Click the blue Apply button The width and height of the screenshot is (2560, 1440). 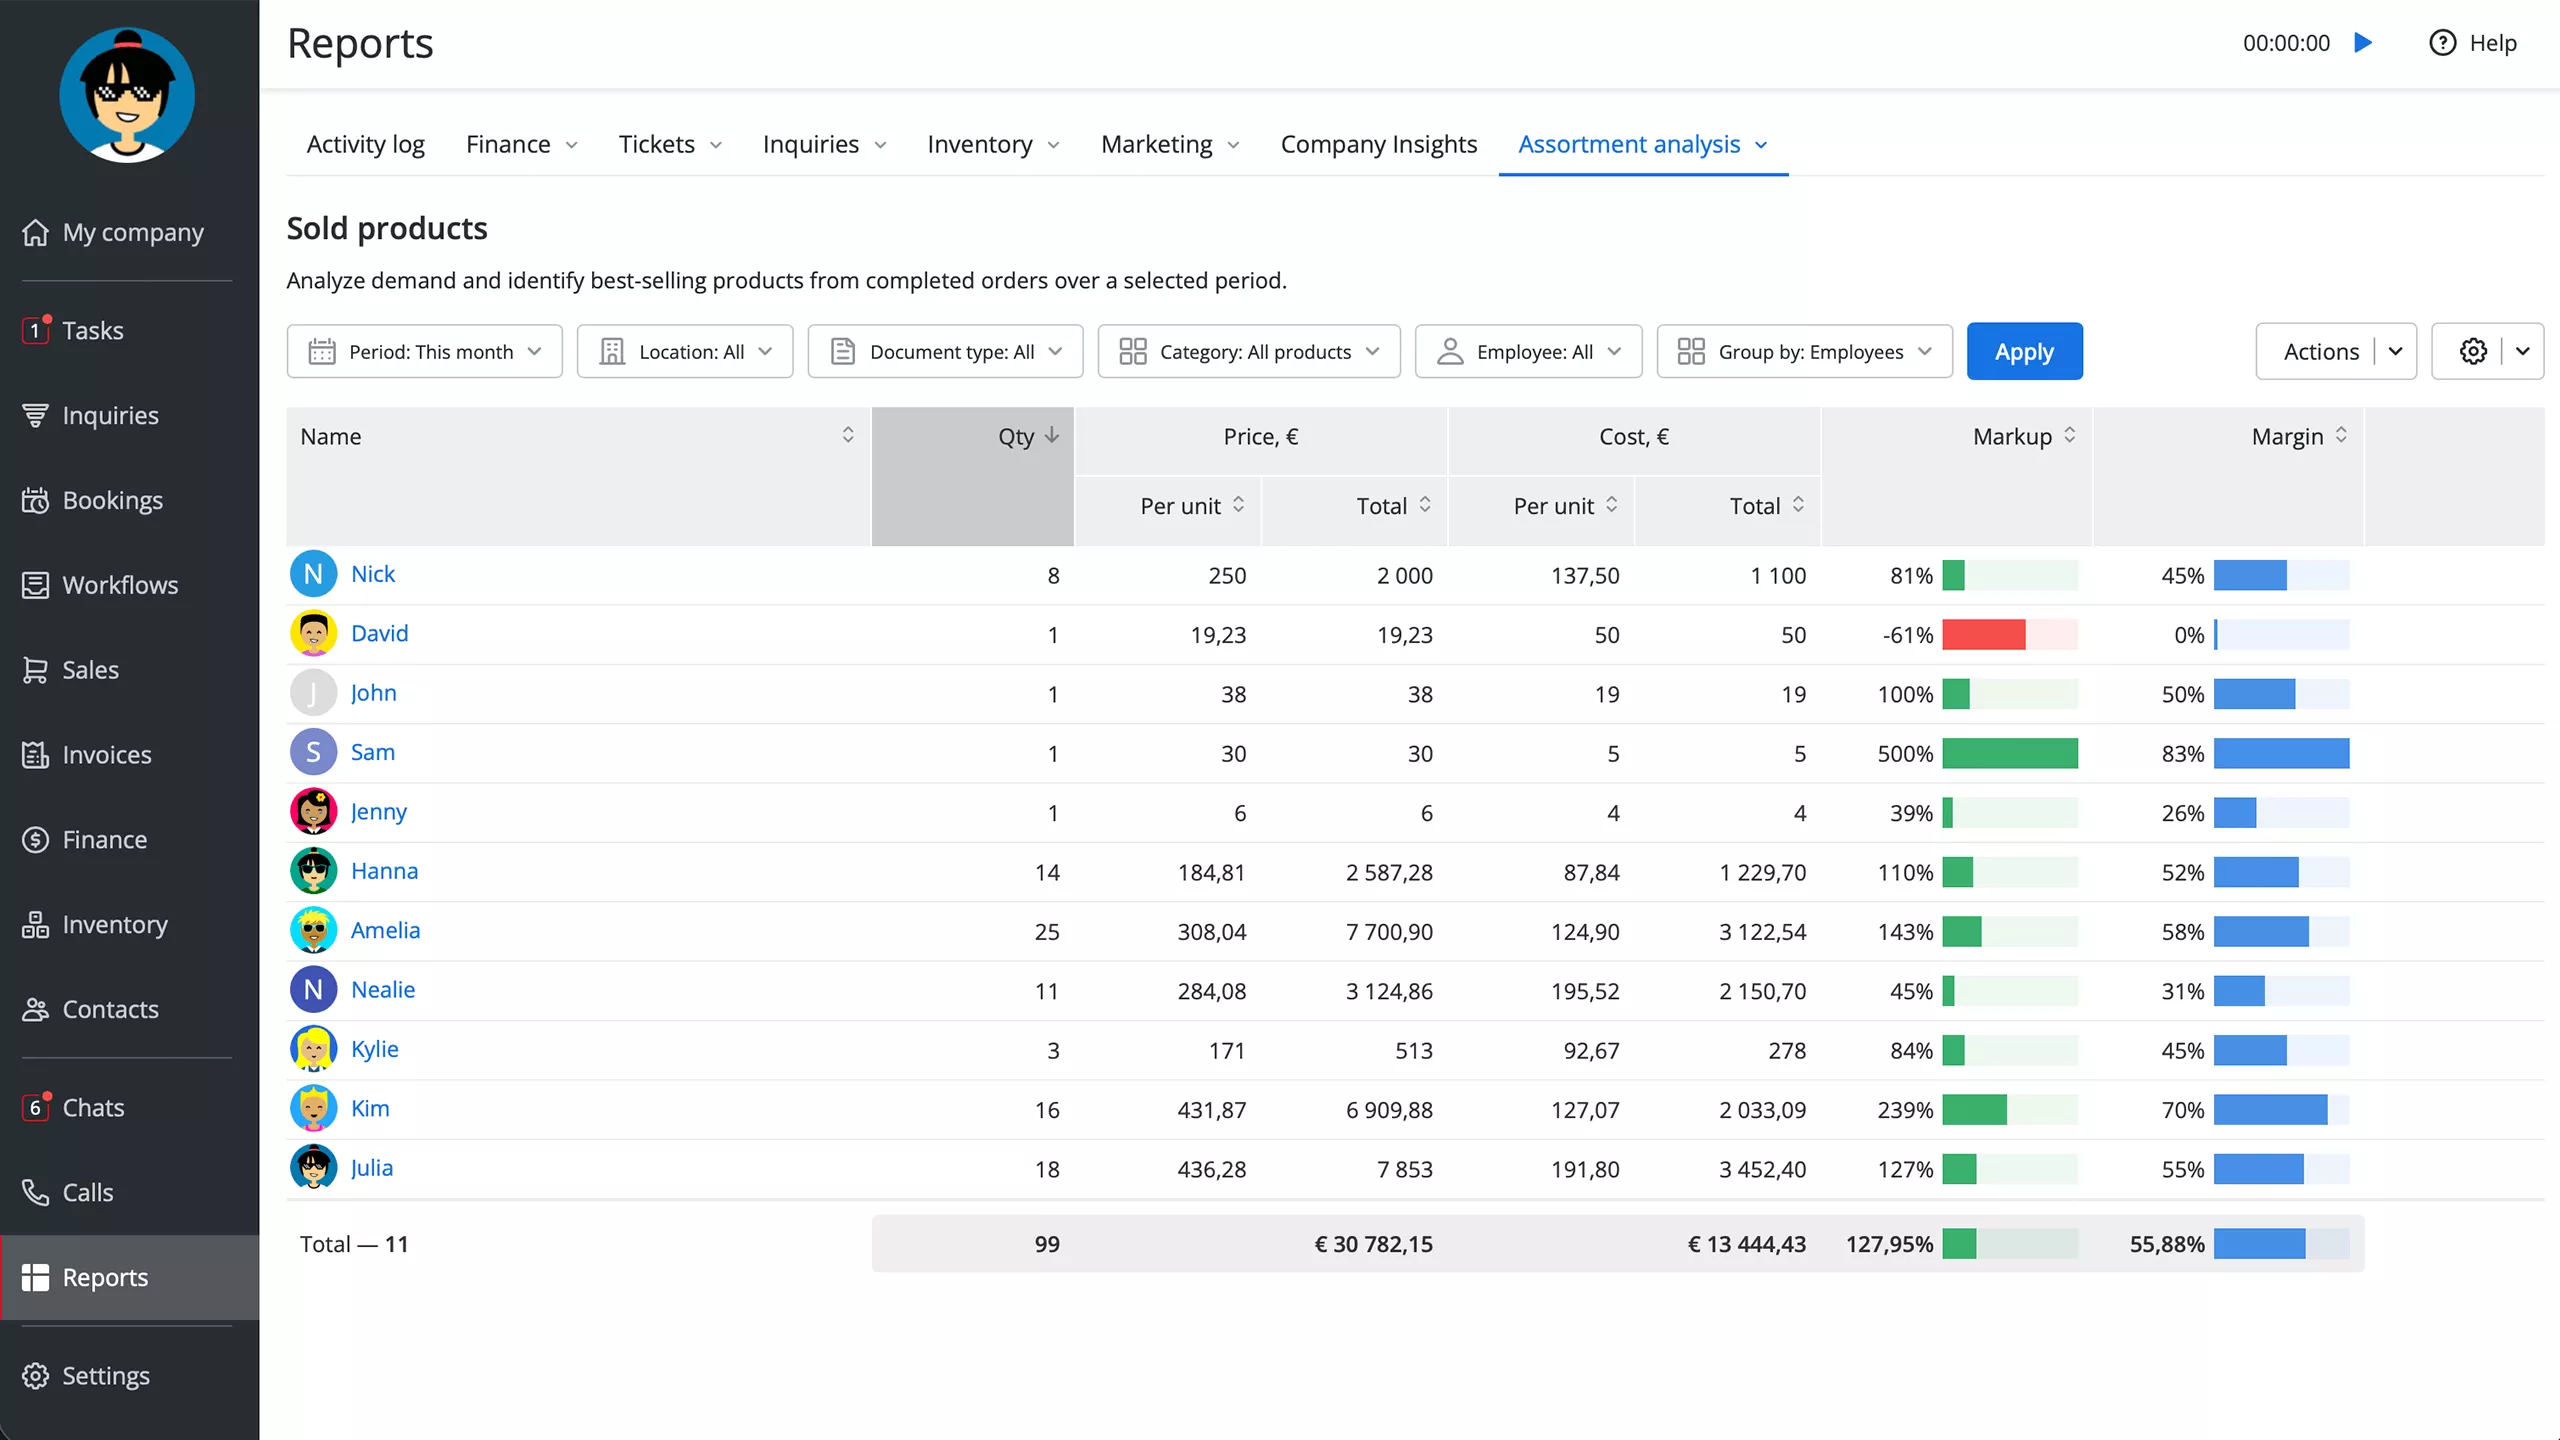tap(2023, 351)
